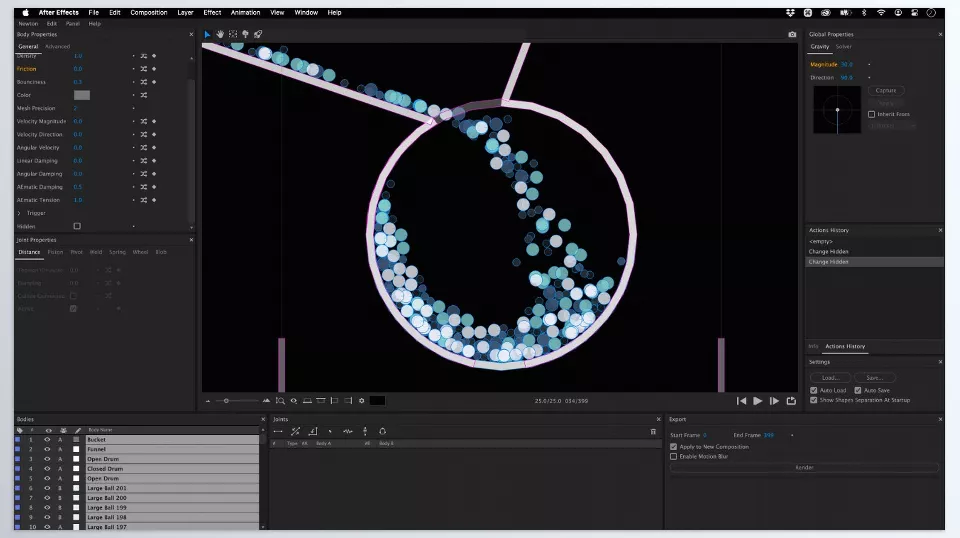Enable Motion Blur checkbox
The height and width of the screenshot is (538, 960).
673,457
